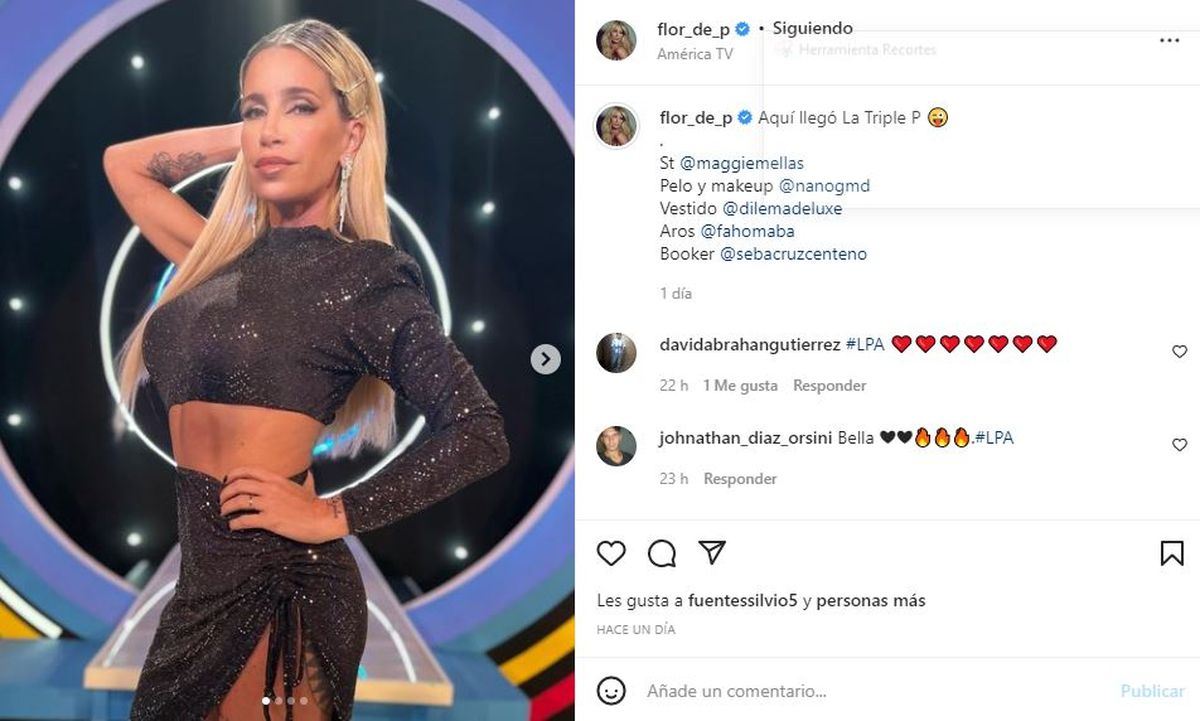Like johnathan_diaz_orsini's comment
Image resolution: width=1200 pixels, height=721 pixels.
click(x=1179, y=444)
